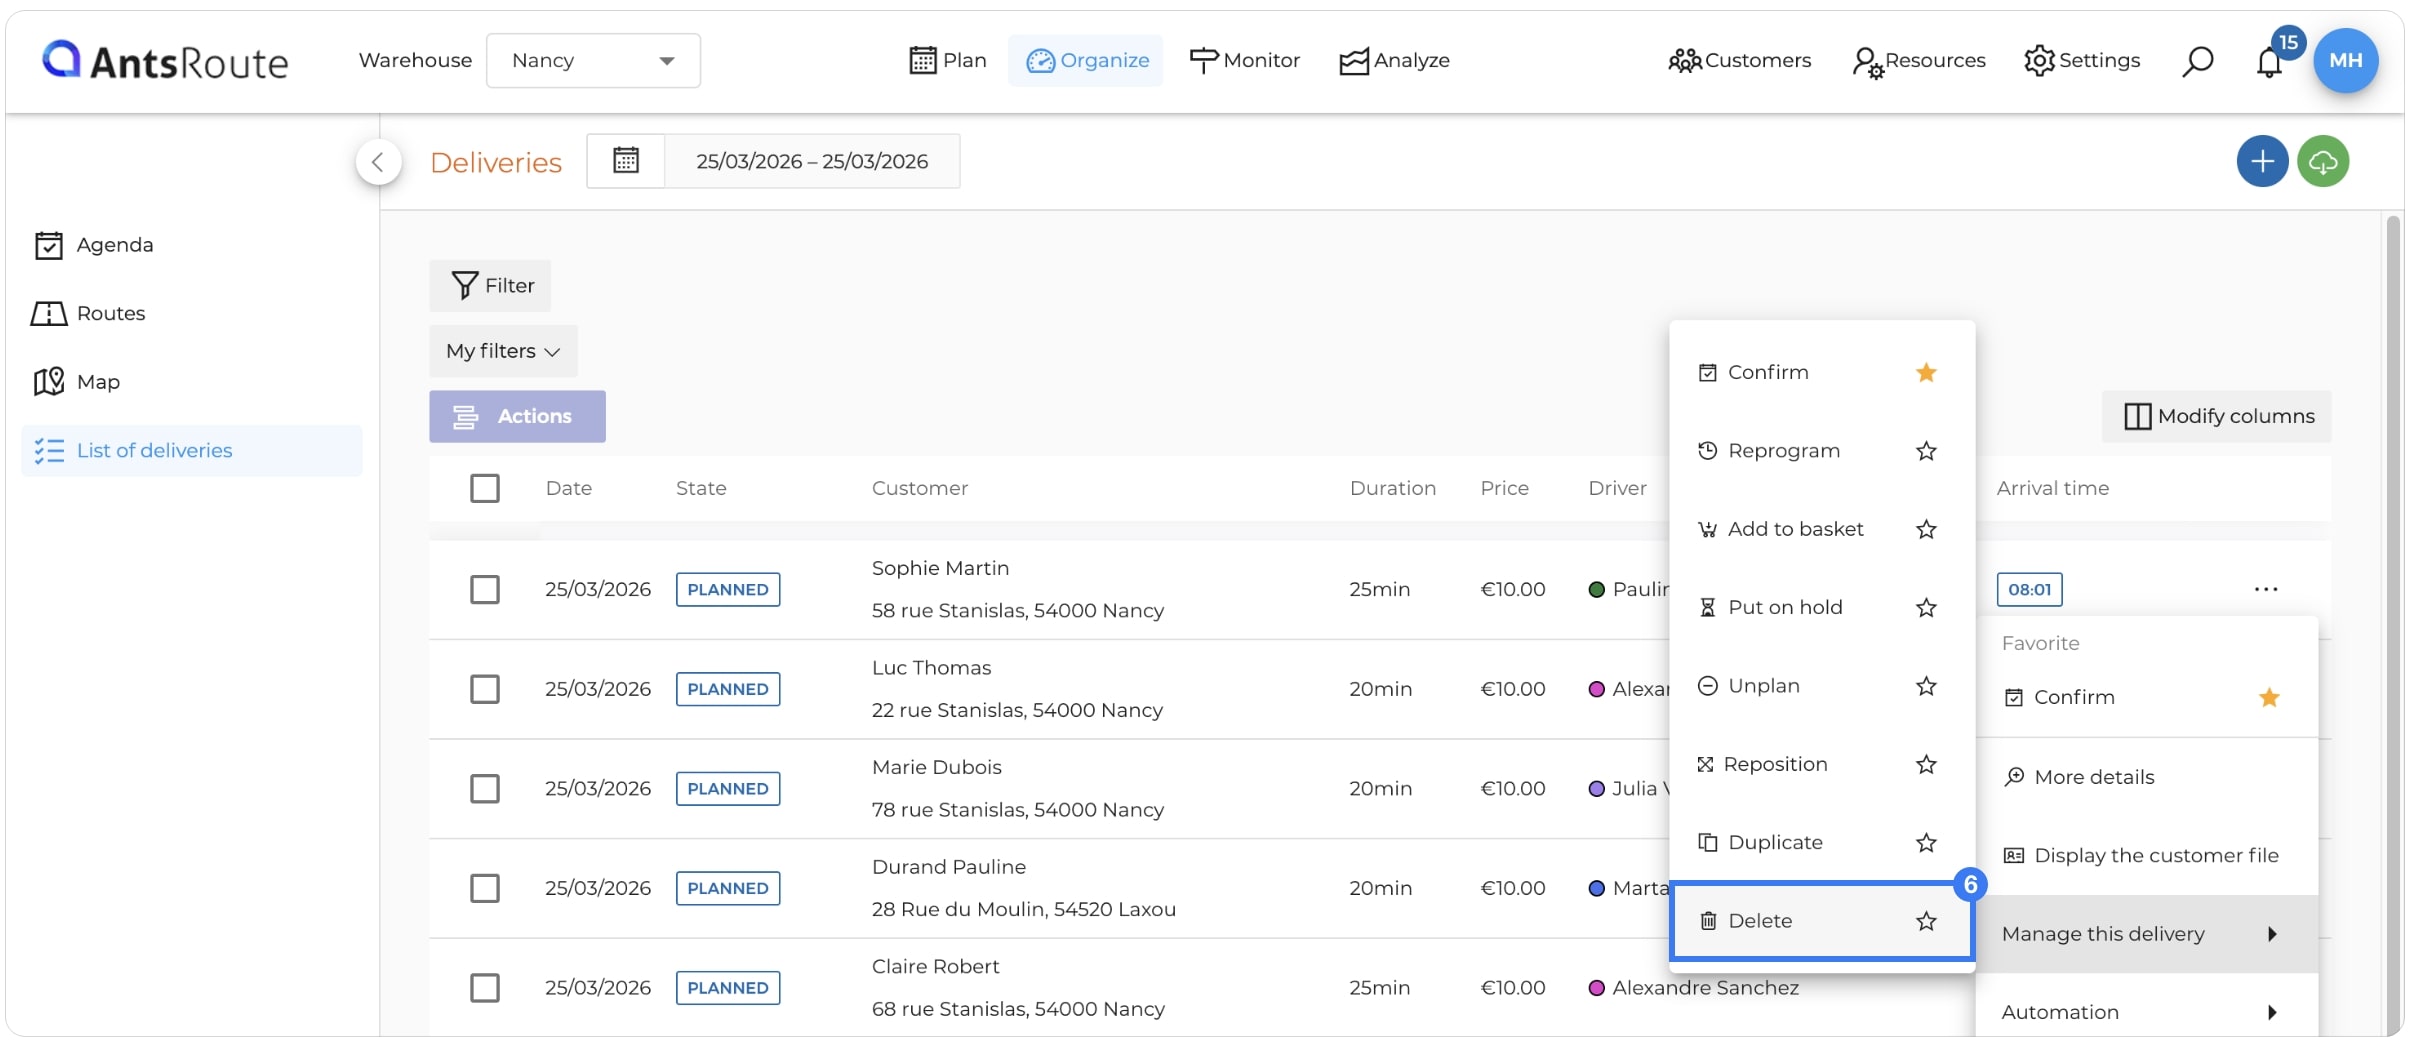Click the 08:01 arrival time badge
This screenshot has height=1050, width=2410.
[x=2029, y=589]
